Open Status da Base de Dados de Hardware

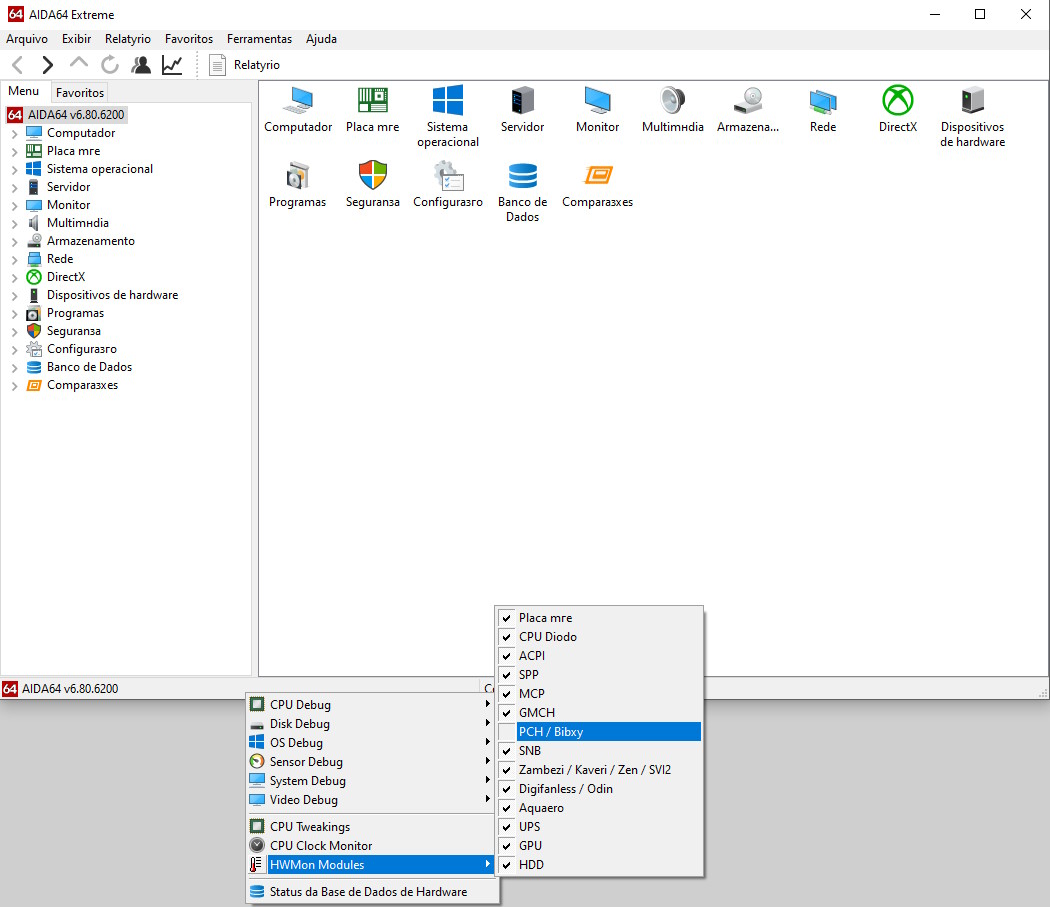pyautogui.click(x=371, y=892)
